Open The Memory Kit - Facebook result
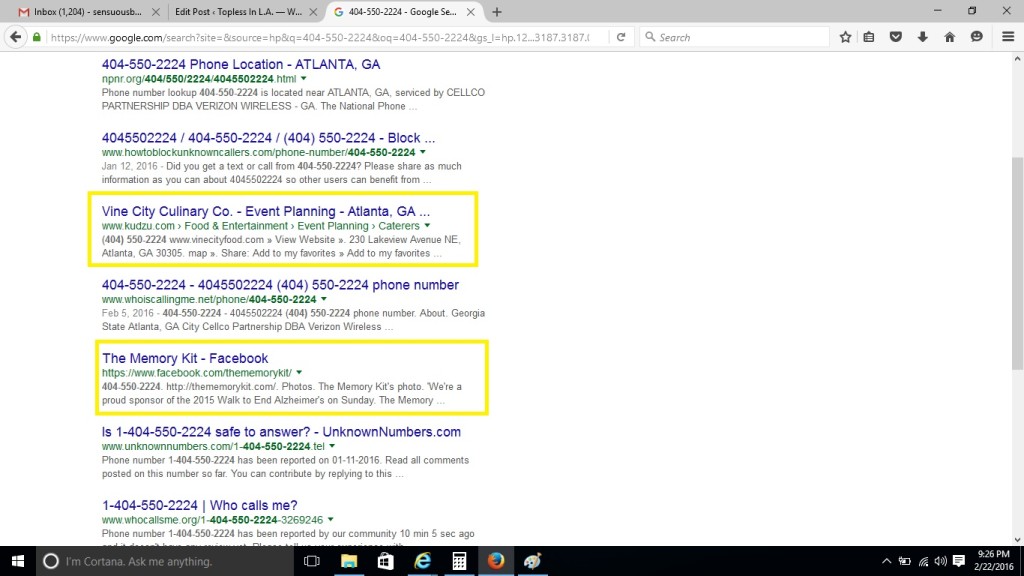Image resolution: width=1024 pixels, height=576 pixels. (185, 358)
